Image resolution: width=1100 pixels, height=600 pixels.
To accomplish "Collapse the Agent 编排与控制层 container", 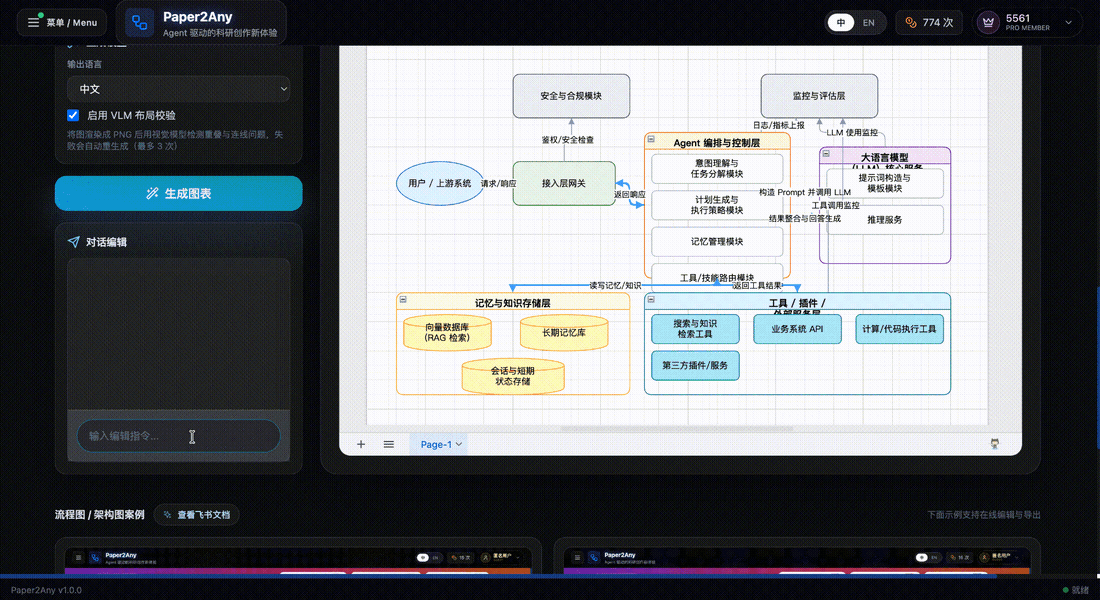I will click(651, 139).
